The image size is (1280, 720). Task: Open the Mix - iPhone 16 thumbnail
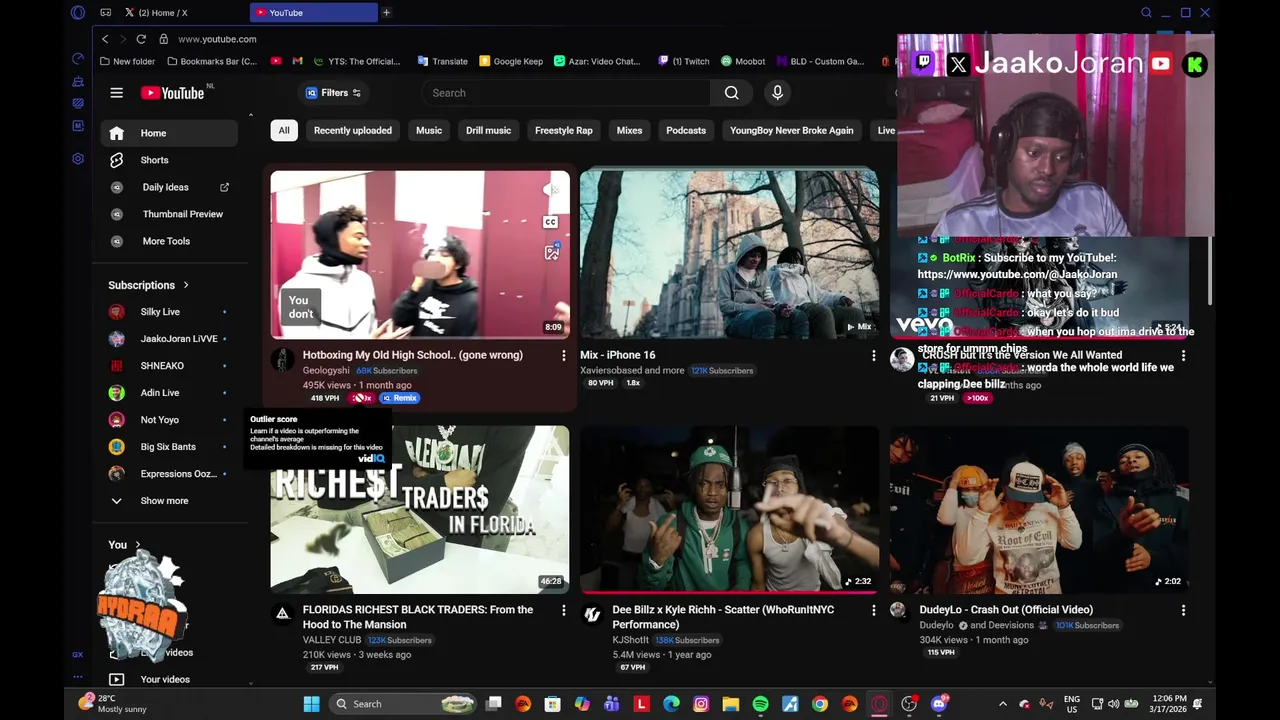tap(729, 254)
